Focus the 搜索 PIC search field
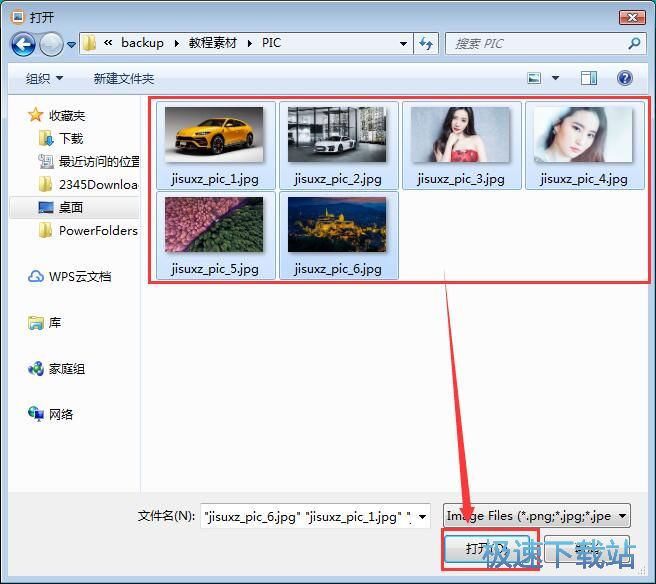 538,44
